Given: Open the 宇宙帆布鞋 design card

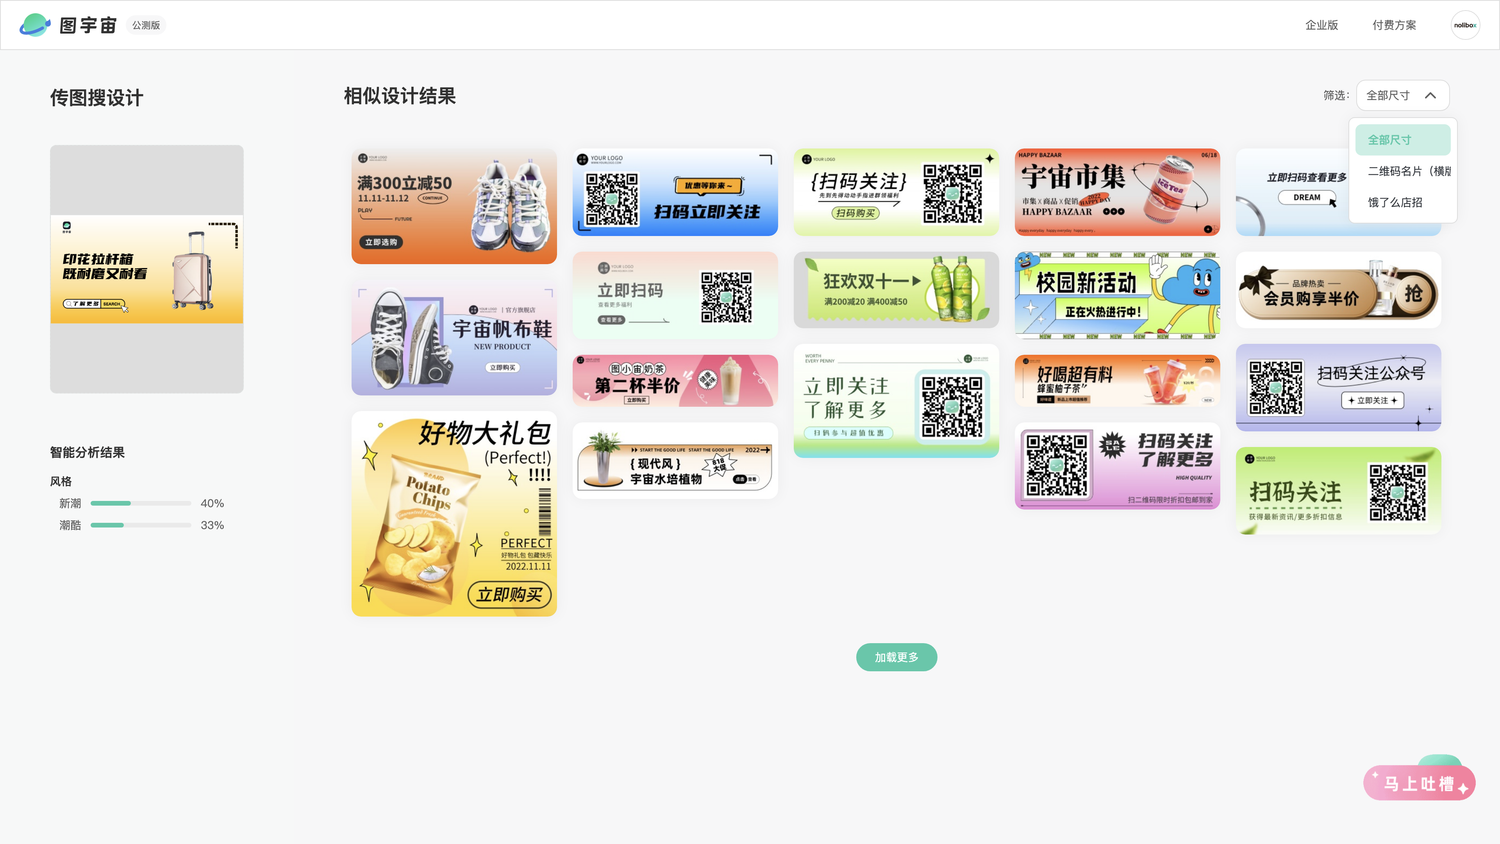Looking at the screenshot, I should point(454,338).
